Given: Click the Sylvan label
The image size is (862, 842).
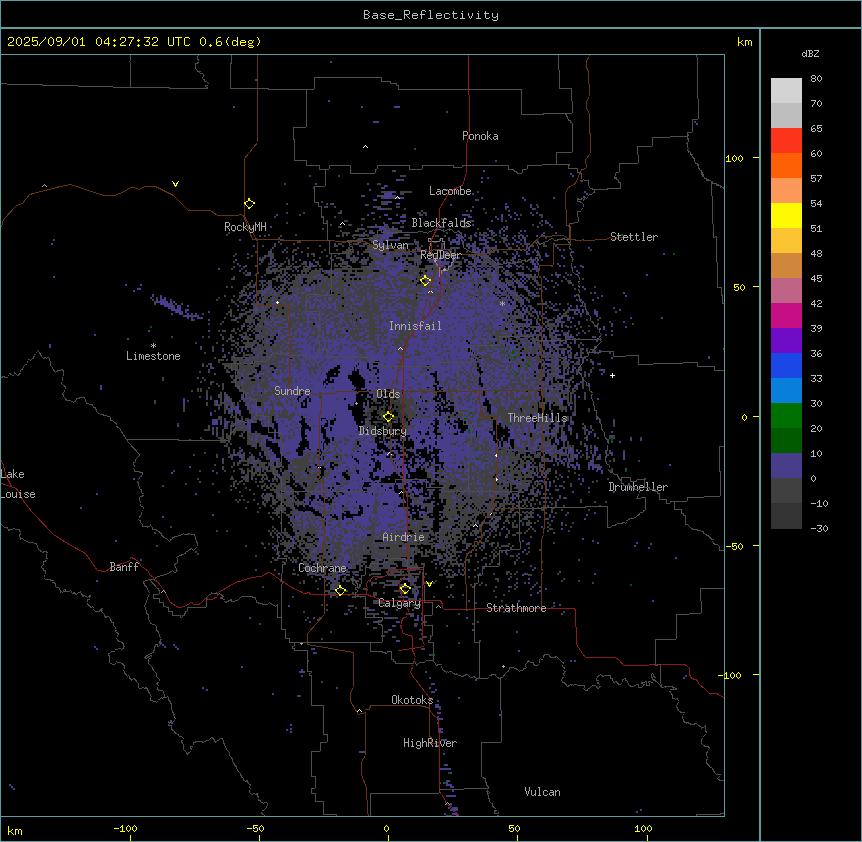Looking at the screenshot, I should tap(390, 245).
